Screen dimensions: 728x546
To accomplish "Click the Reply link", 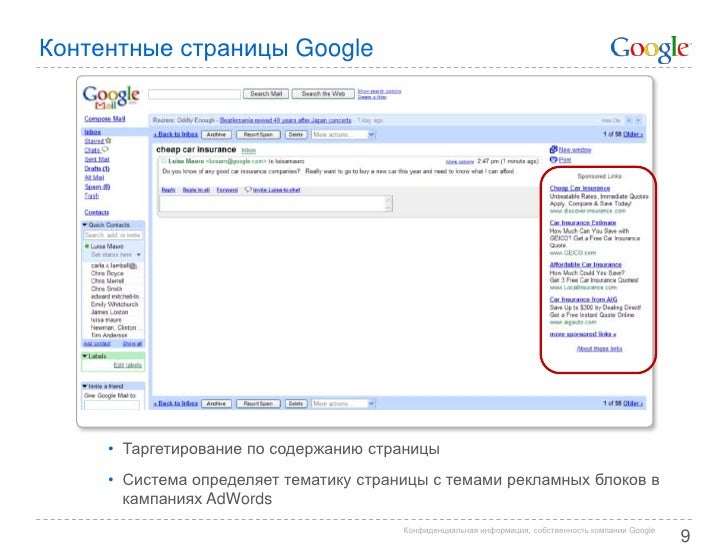I will [169, 190].
